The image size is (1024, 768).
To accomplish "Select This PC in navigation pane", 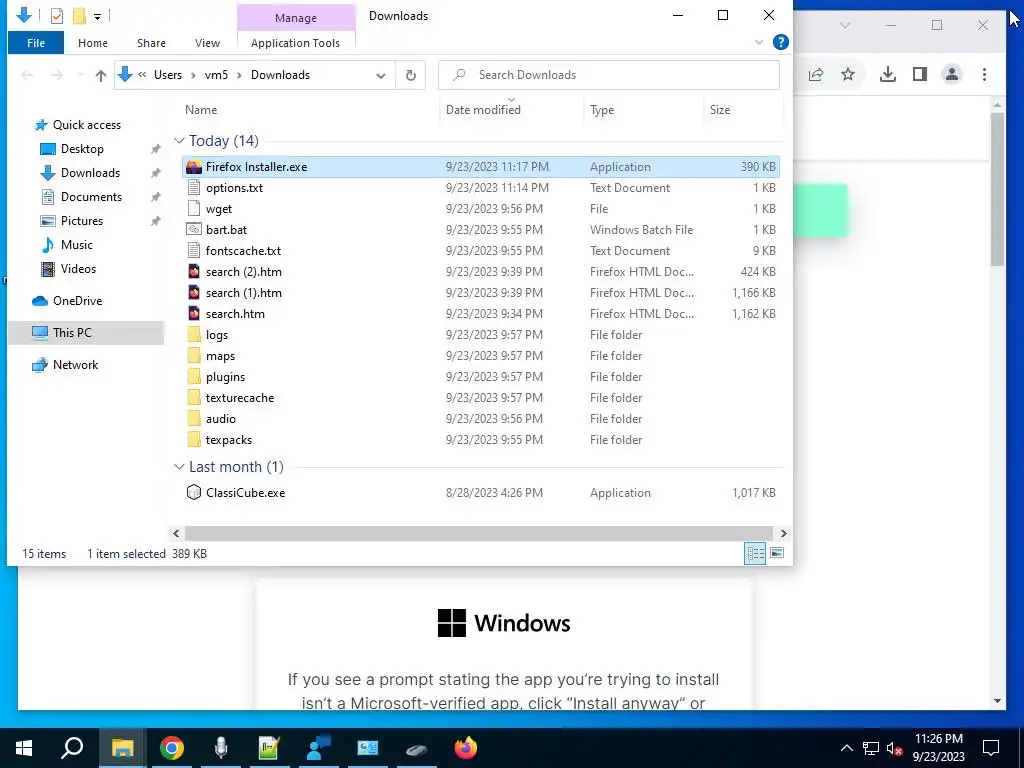I will tap(72, 332).
